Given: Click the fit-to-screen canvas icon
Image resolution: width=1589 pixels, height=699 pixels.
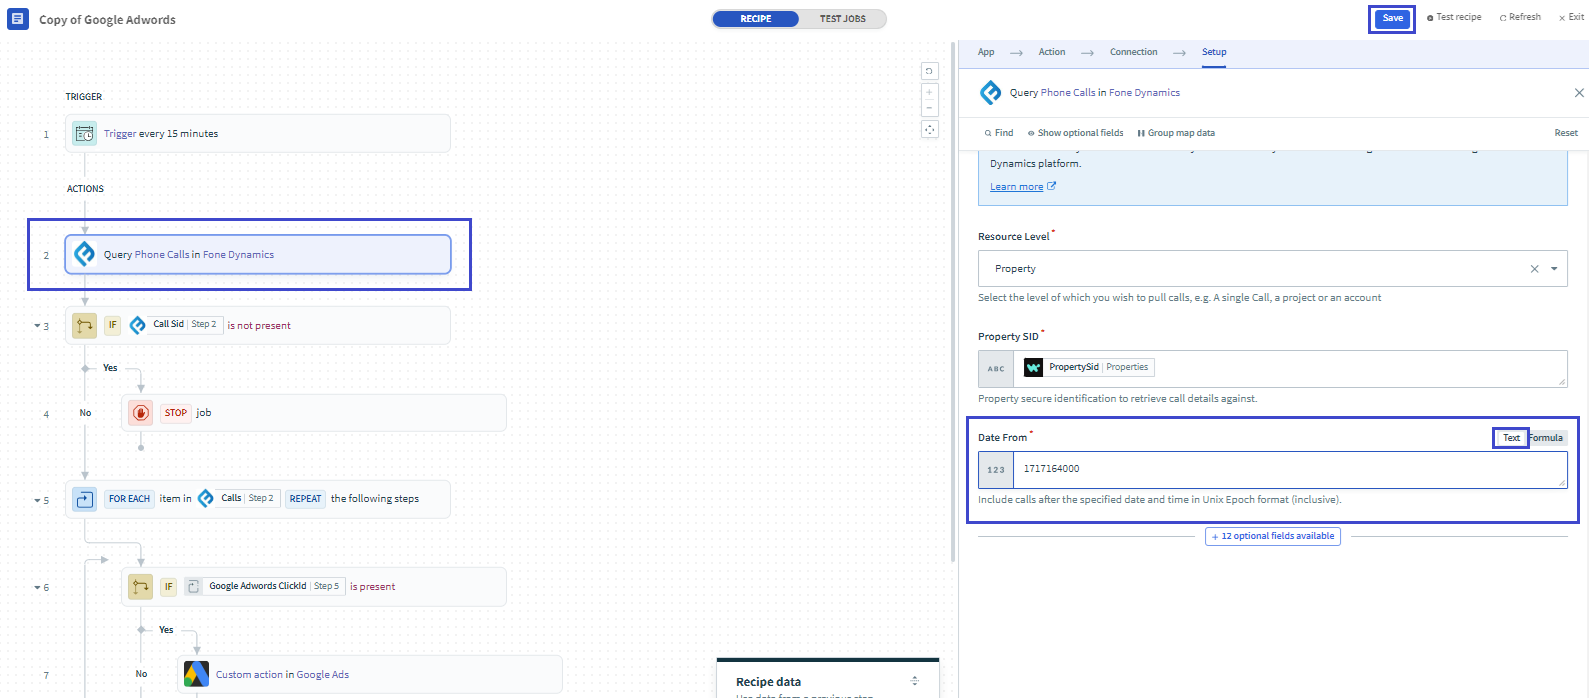Looking at the screenshot, I should pos(930,129).
